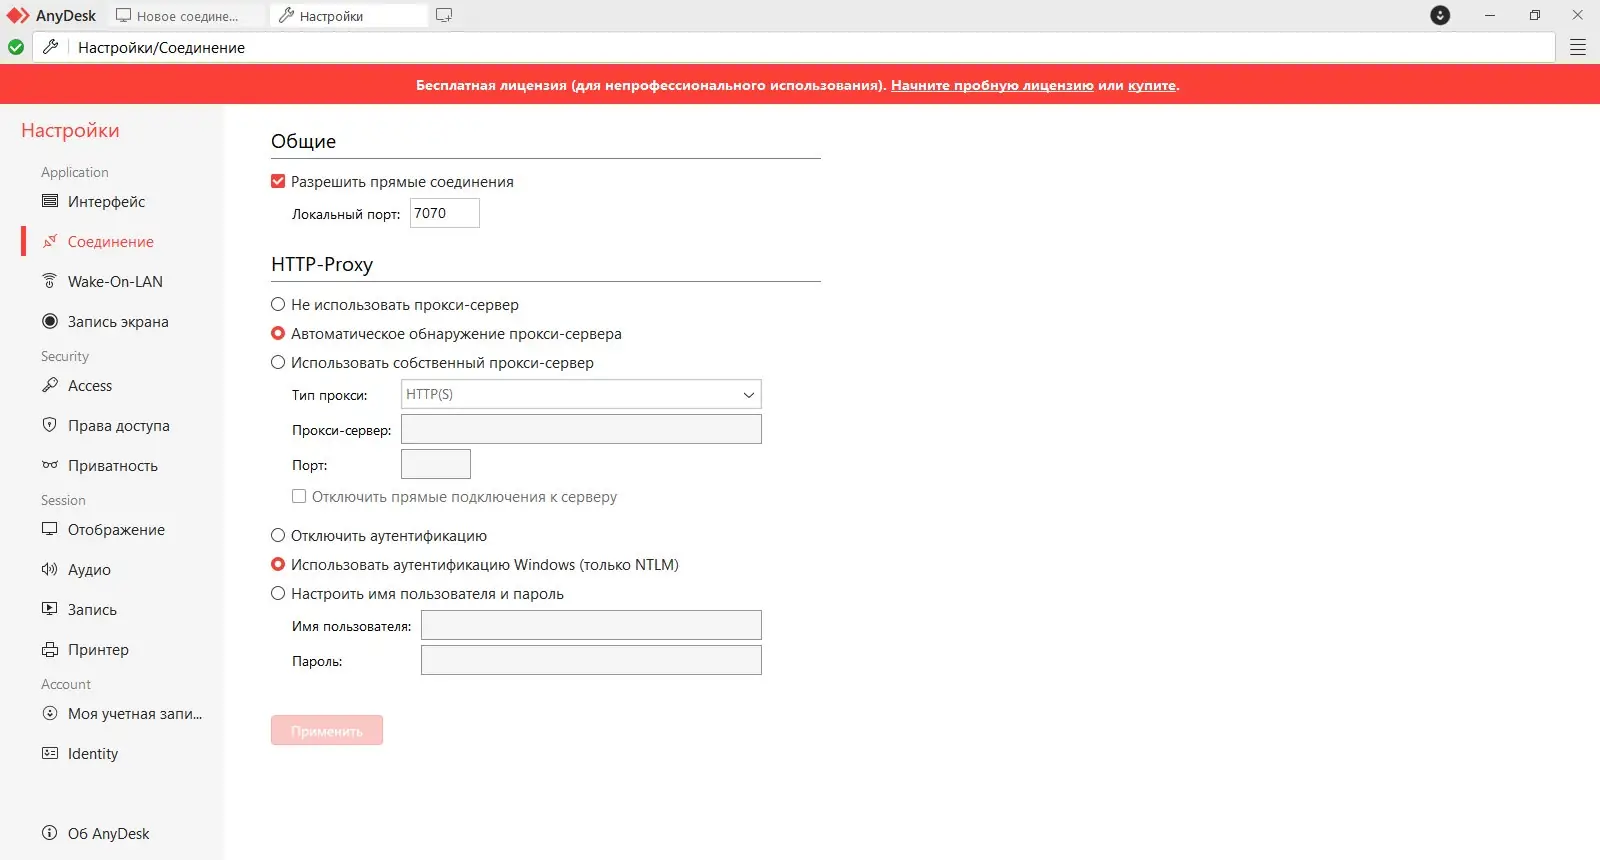The height and width of the screenshot is (860, 1600).
Task: Select Не использовать прокси-сервер option
Action: click(278, 304)
